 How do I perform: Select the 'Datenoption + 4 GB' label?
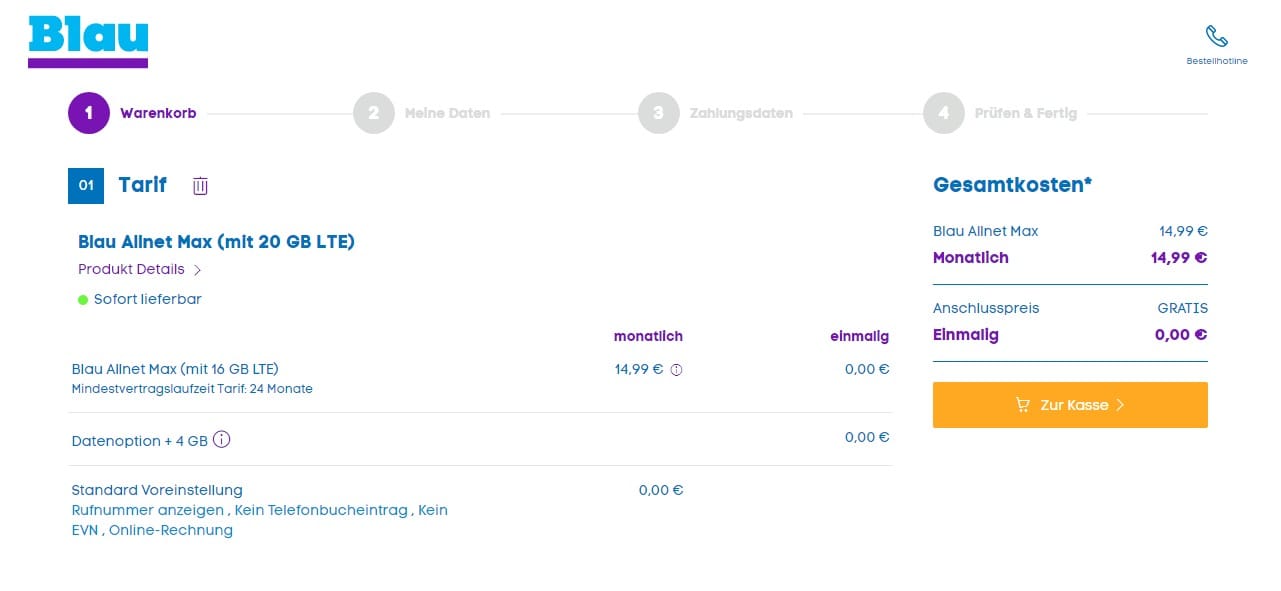[140, 440]
